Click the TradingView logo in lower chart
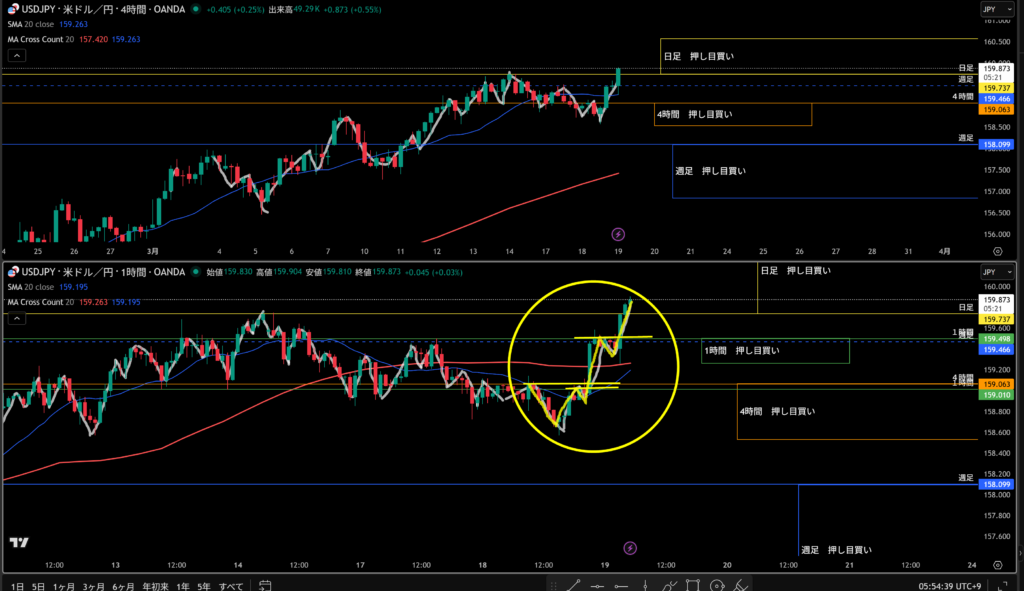 pos(19,542)
